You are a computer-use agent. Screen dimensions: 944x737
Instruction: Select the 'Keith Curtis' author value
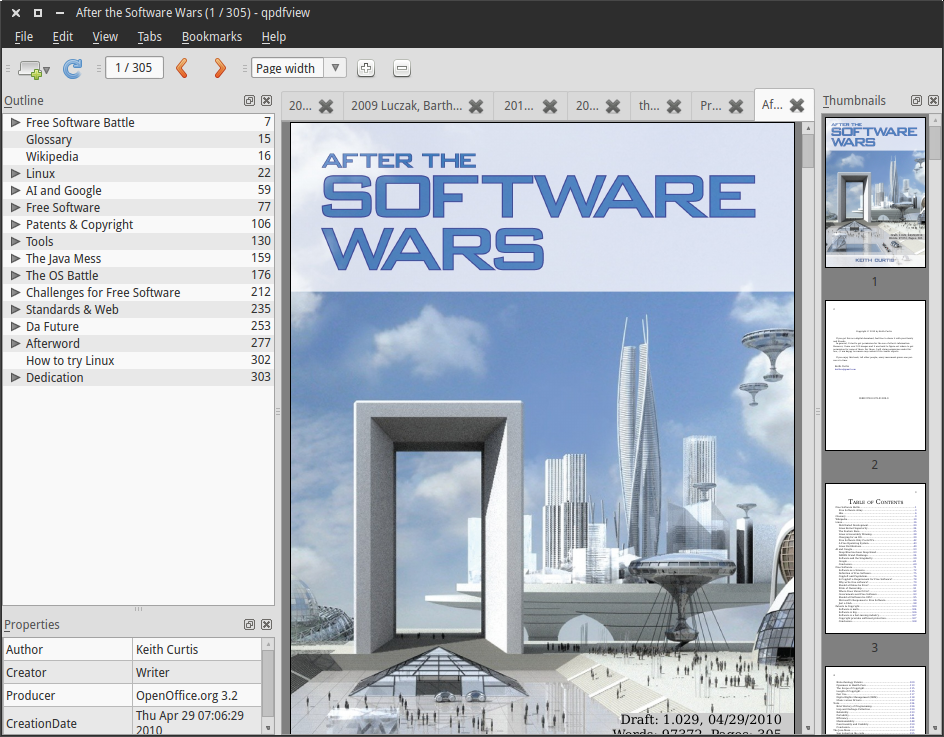pyautogui.click(x=167, y=650)
